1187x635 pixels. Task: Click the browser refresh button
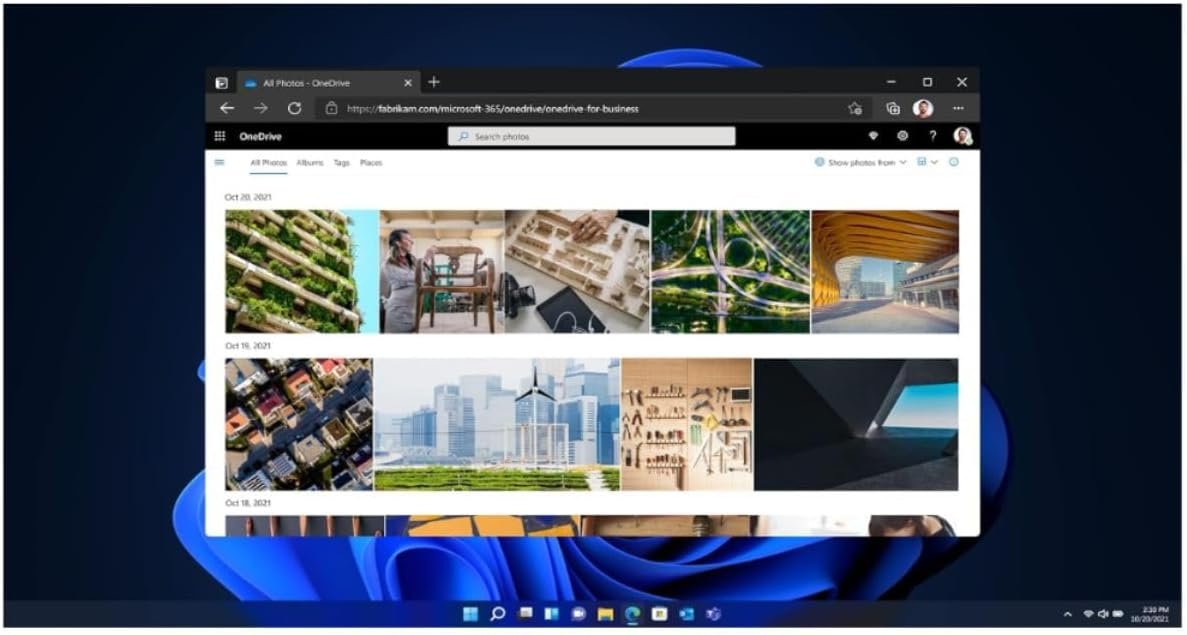294,108
